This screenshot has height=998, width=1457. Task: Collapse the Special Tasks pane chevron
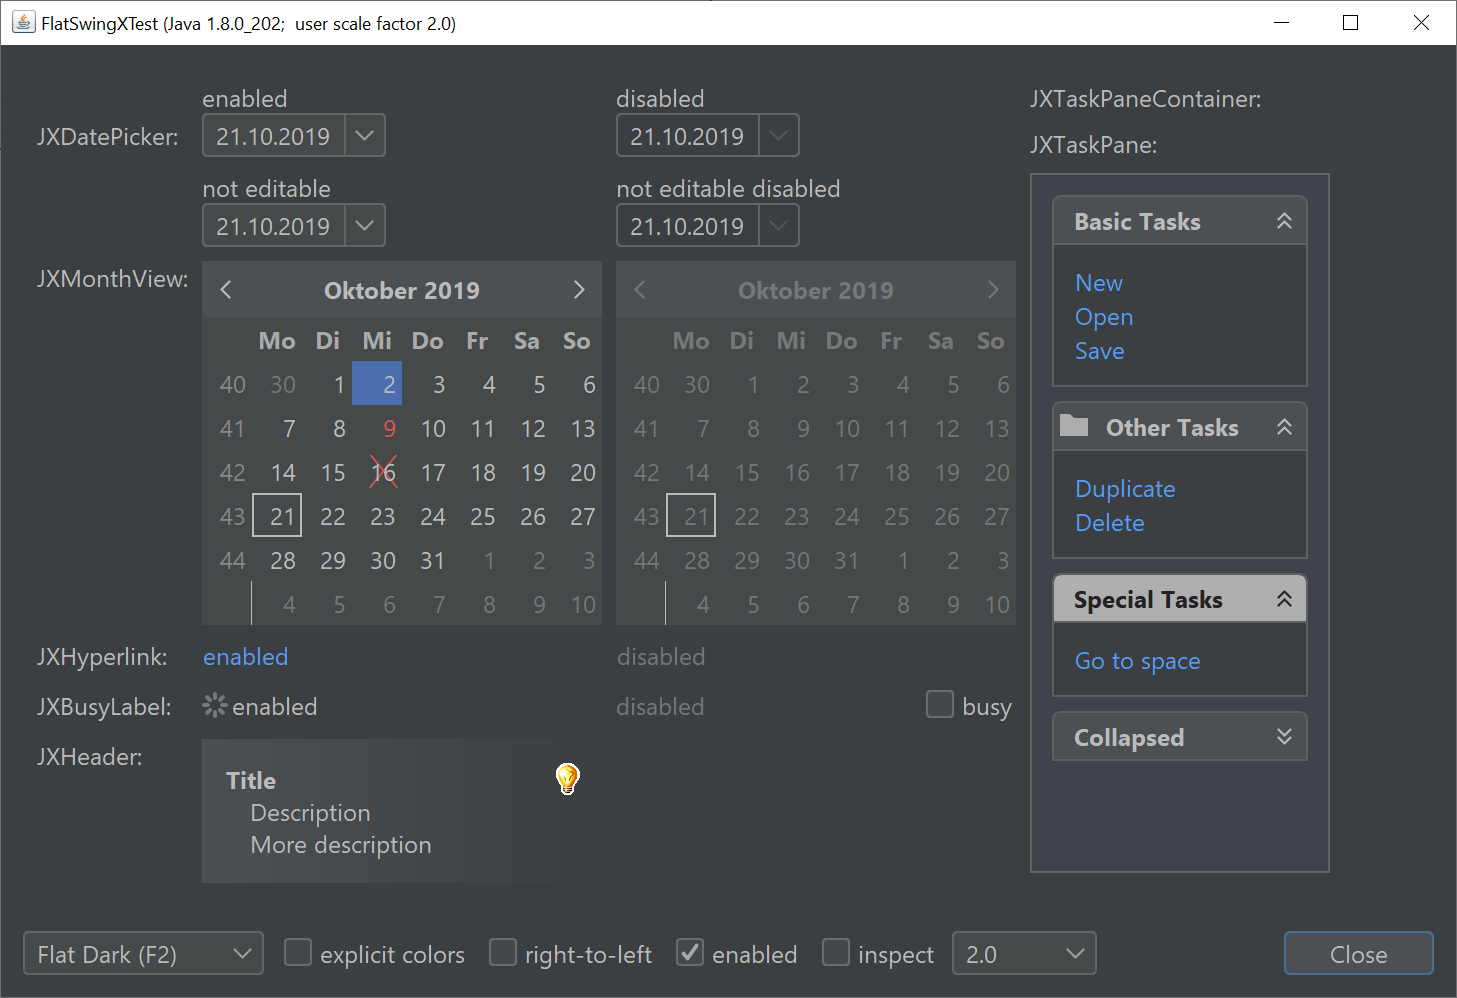click(1284, 599)
